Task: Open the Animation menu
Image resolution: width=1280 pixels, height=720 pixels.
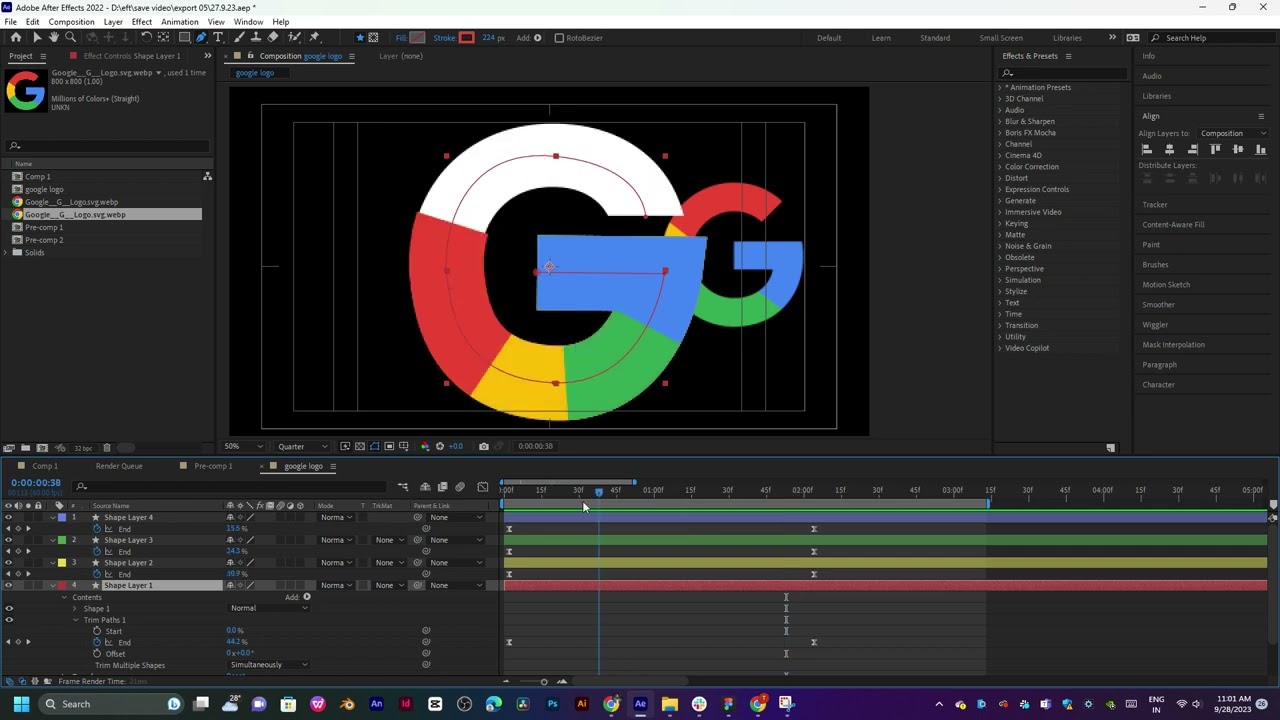Action: coord(180,22)
